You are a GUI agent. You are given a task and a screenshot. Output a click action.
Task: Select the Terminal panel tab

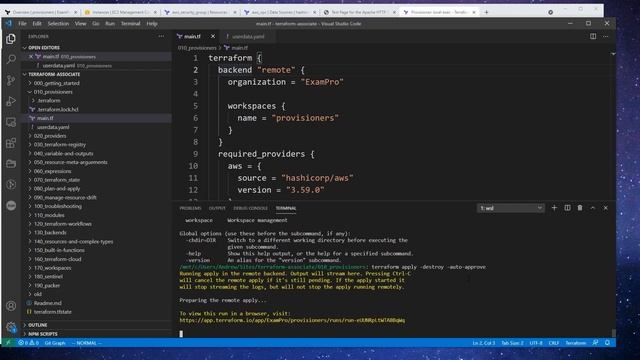point(286,208)
